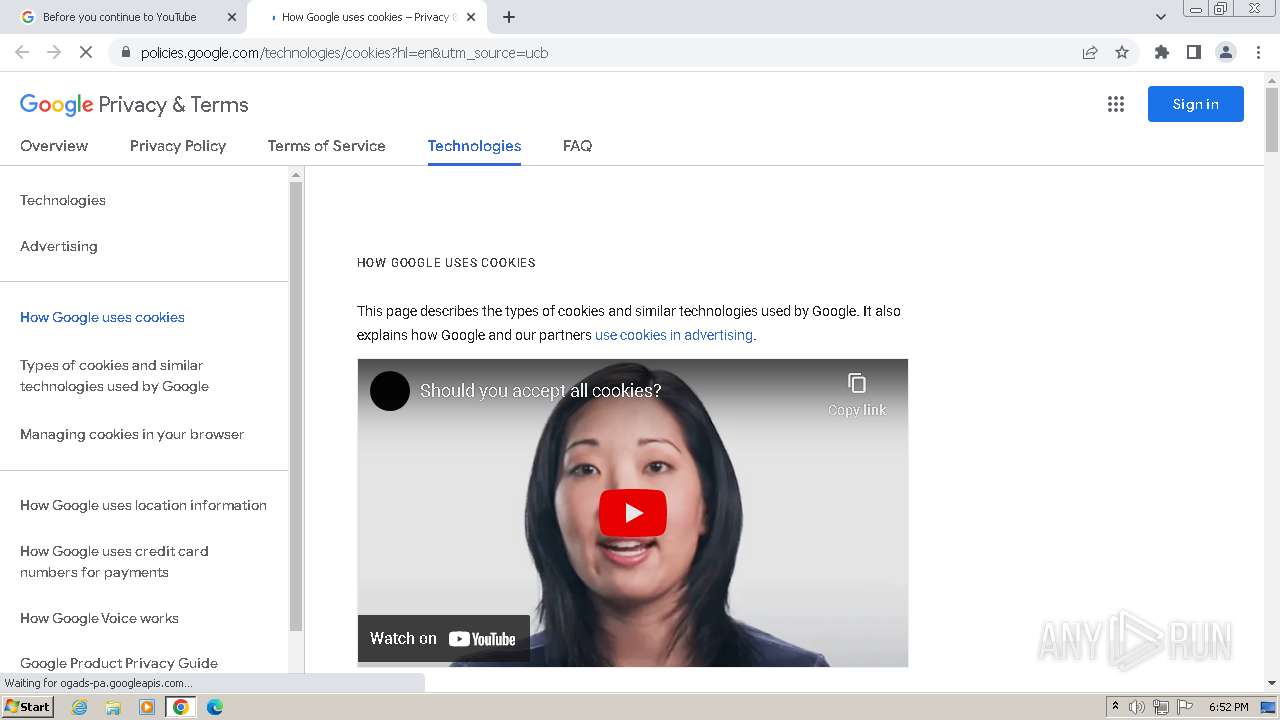
Task: Open the Terms of Service tab
Action: pos(326,146)
